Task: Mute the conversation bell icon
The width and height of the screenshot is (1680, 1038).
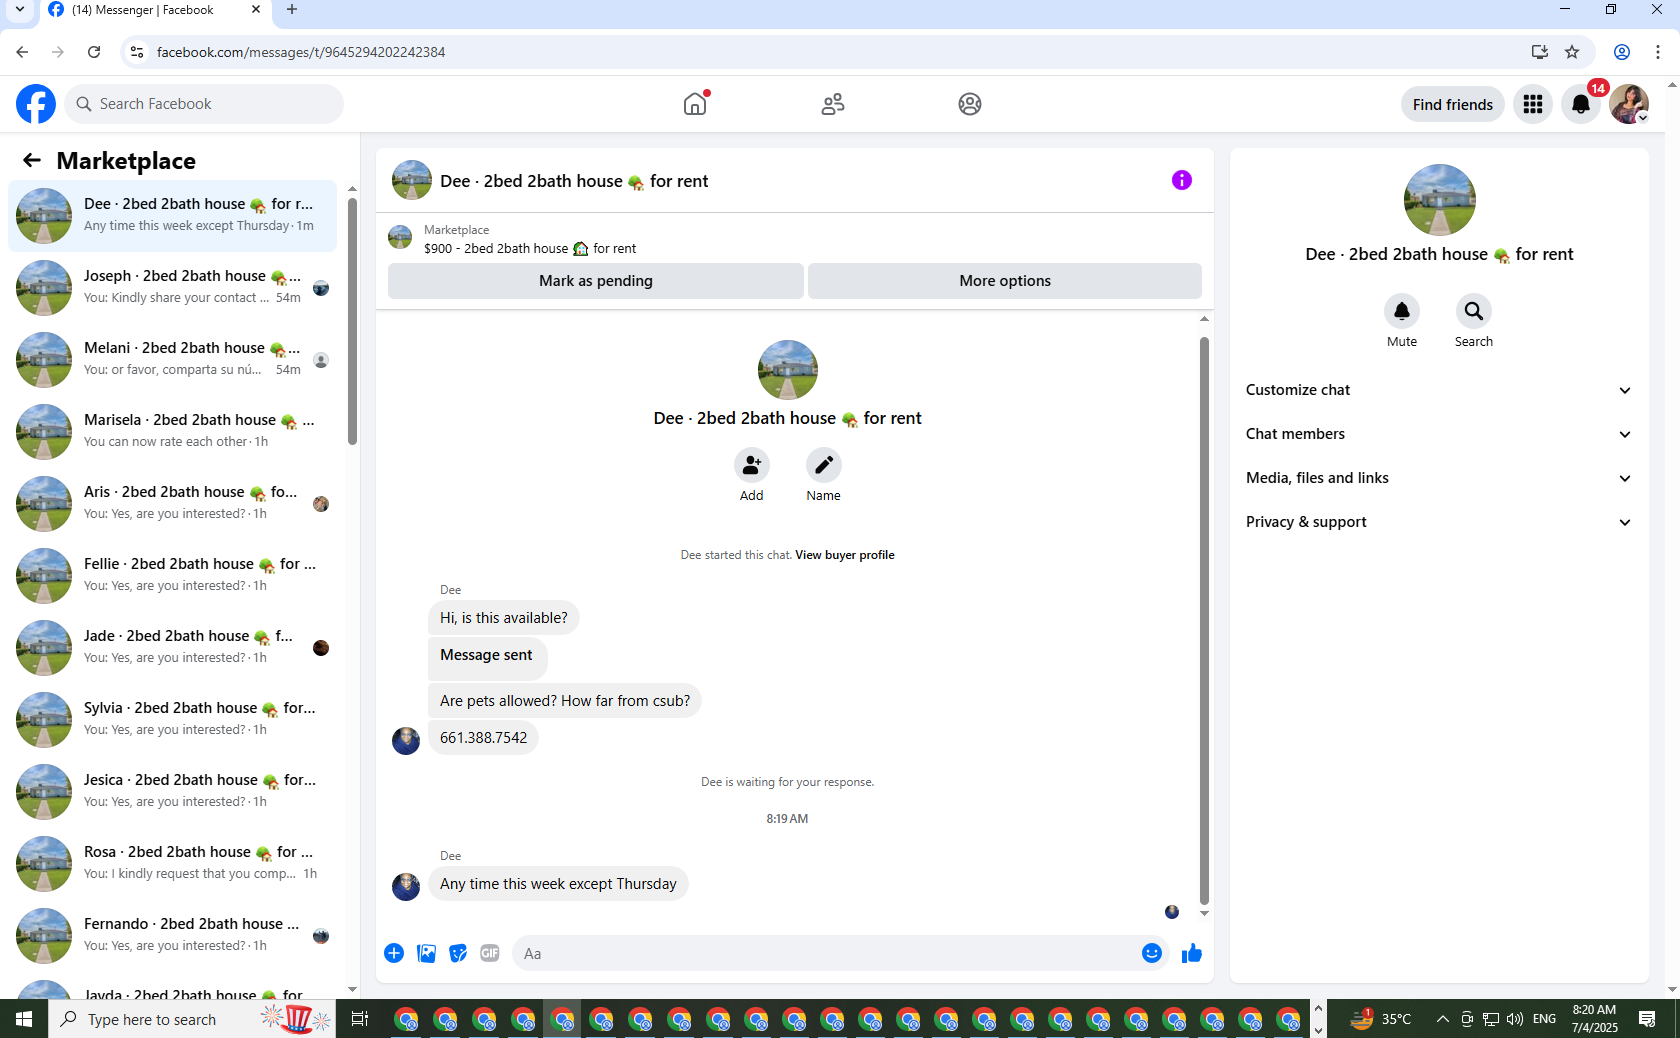Action: coord(1402,311)
